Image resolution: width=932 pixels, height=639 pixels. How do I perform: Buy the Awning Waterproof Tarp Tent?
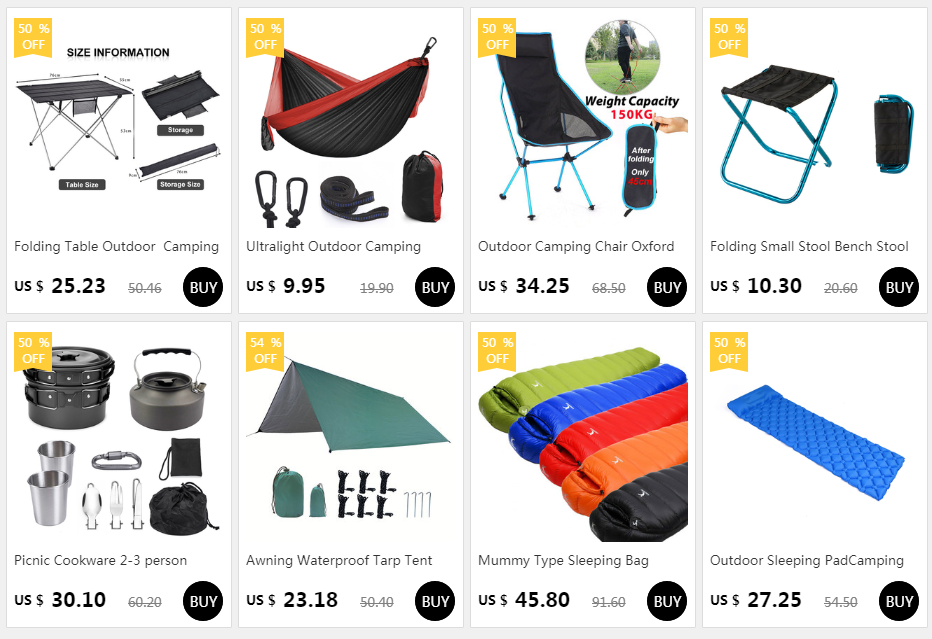pos(434,601)
